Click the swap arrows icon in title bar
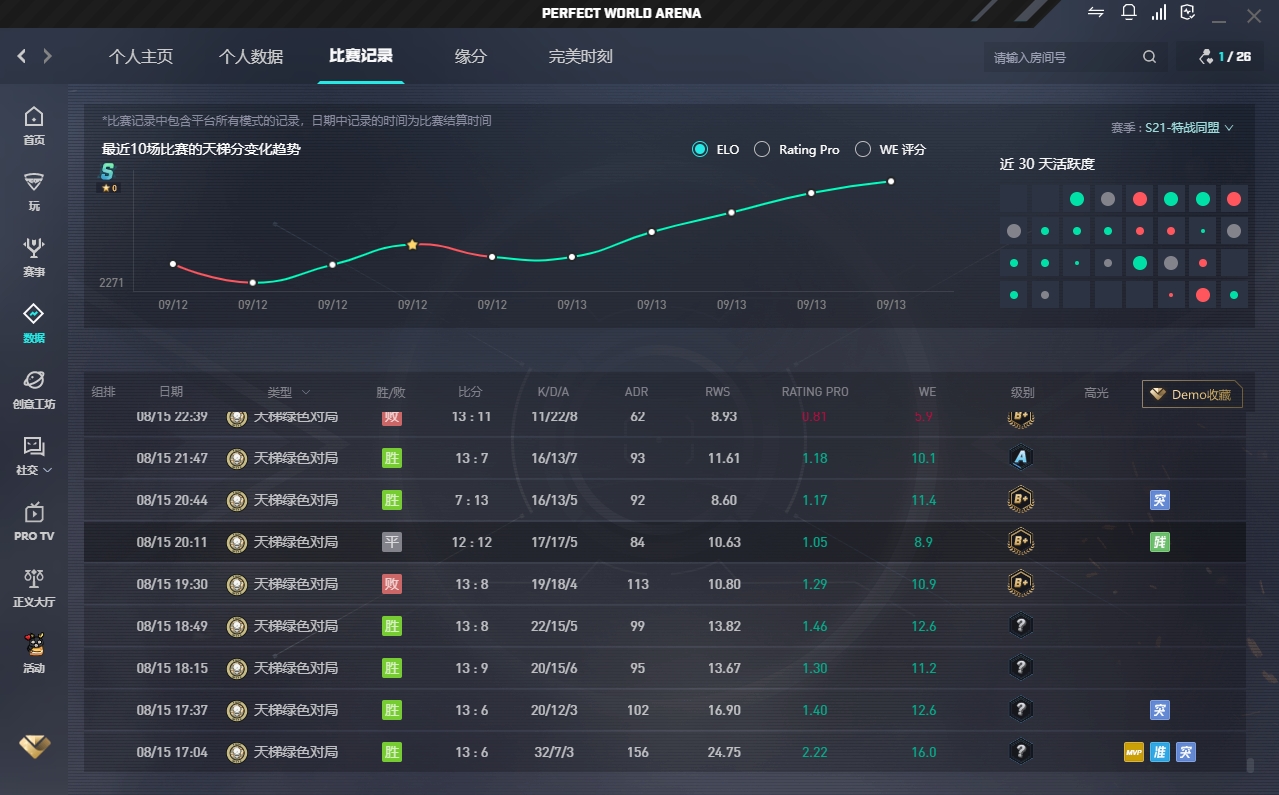 pos(1097,13)
